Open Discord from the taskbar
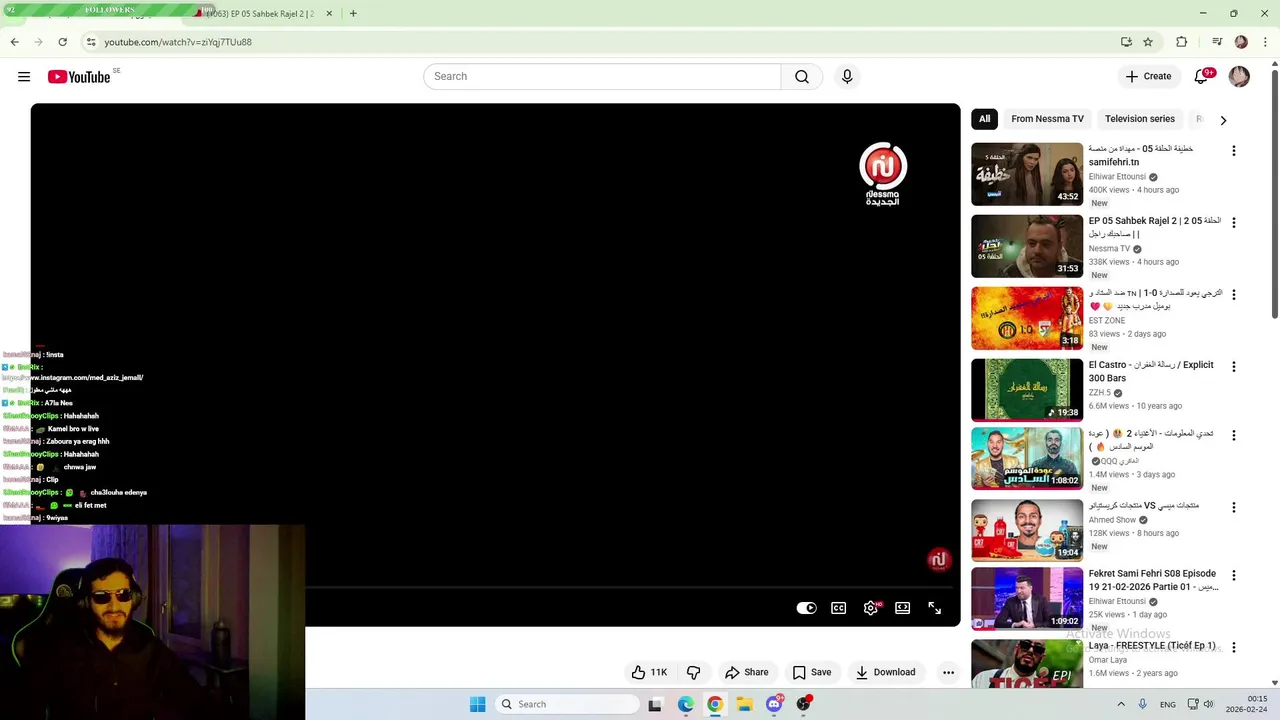Screen dimensions: 1280x720 (774, 704)
